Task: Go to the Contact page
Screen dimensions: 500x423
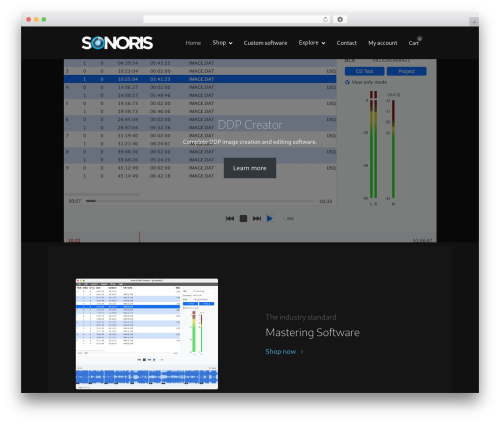Action: click(x=346, y=43)
